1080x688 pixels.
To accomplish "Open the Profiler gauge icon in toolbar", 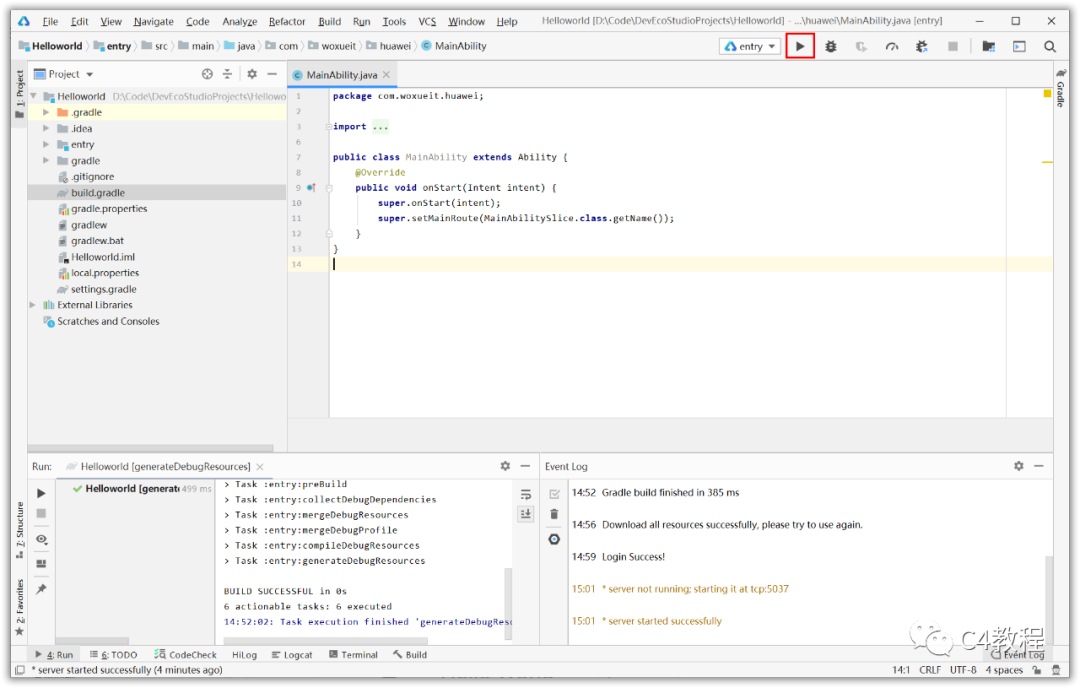I will pyautogui.click(x=892, y=46).
